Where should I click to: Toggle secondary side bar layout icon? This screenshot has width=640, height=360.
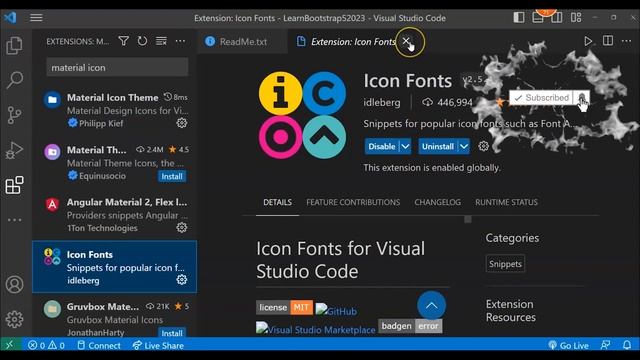click(x=557, y=18)
